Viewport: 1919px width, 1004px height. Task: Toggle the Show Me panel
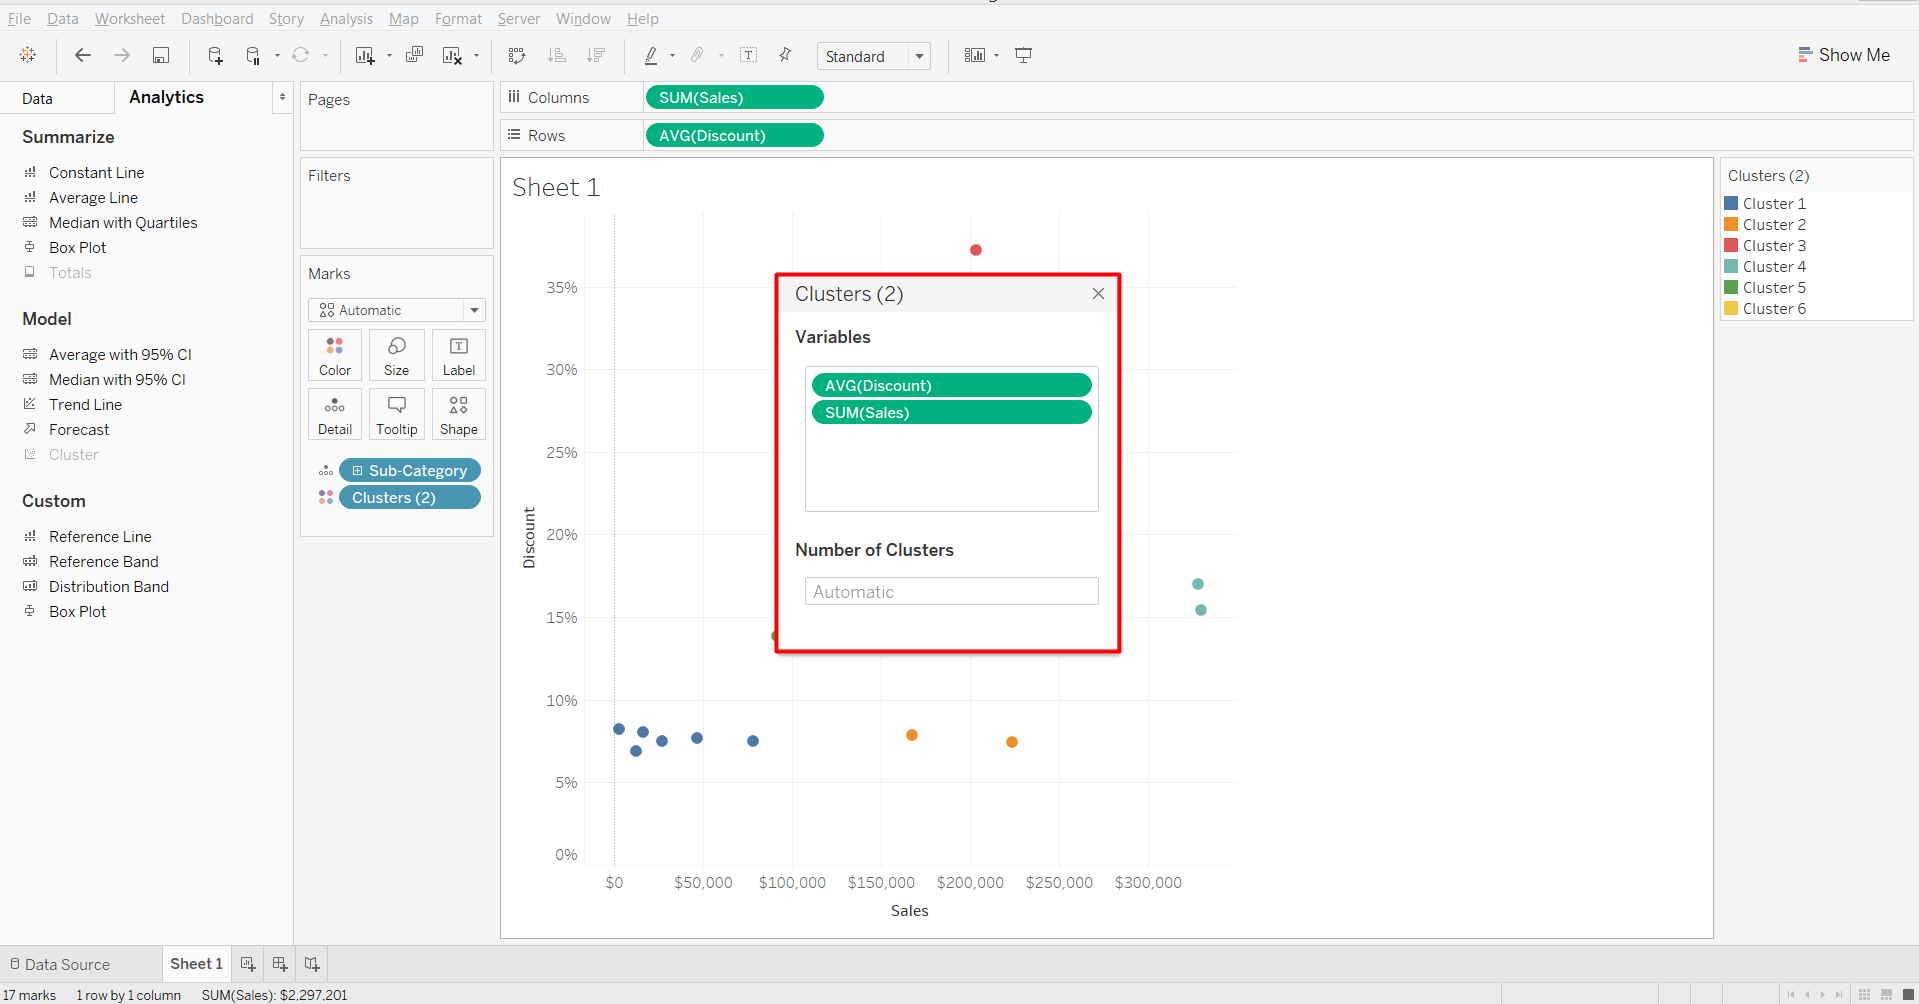click(1843, 55)
